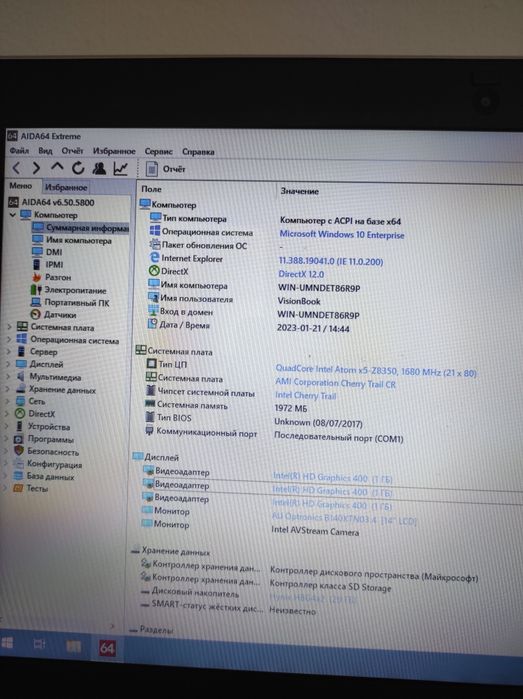Viewport: 523px width, 699px height.
Task: Open the Справка menu
Action: (x=198, y=152)
